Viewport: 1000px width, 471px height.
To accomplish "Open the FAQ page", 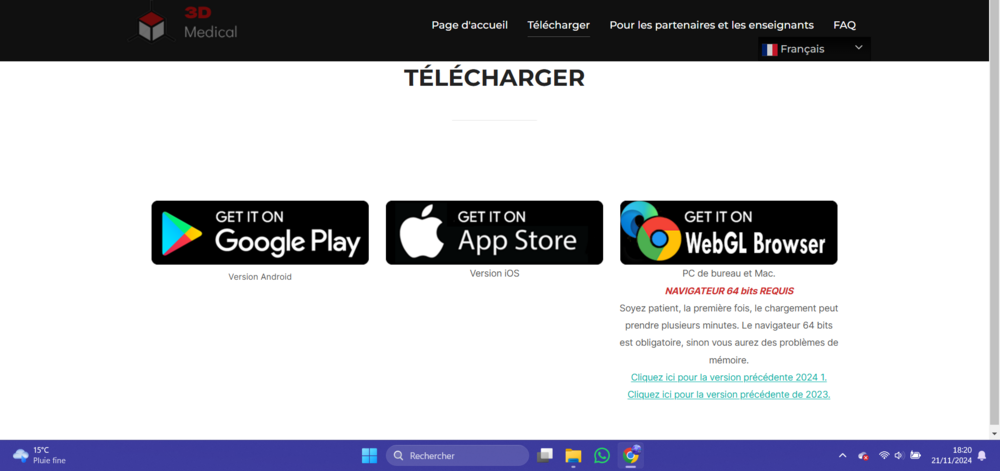I will (844, 25).
